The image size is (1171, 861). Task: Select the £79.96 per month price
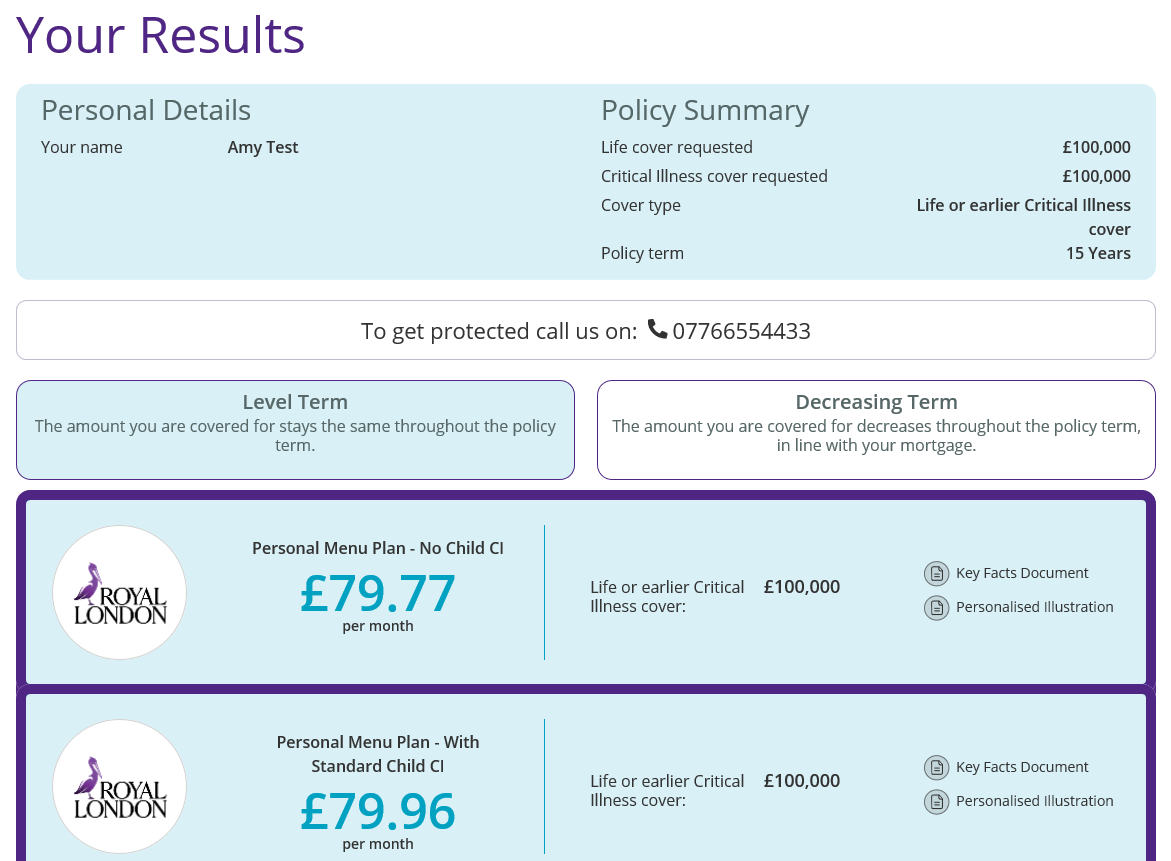click(x=378, y=811)
